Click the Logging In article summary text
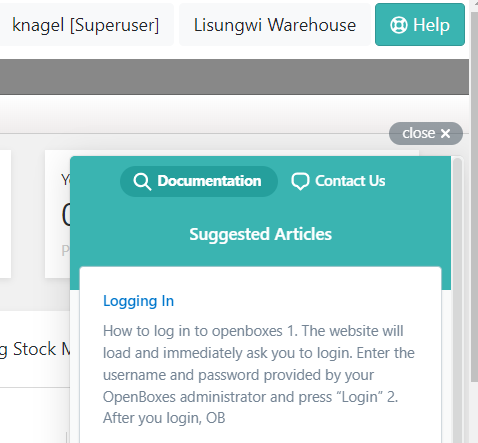The width and height of the screenshot is (478, 443). pyautogui.click(x=259, y=374)
